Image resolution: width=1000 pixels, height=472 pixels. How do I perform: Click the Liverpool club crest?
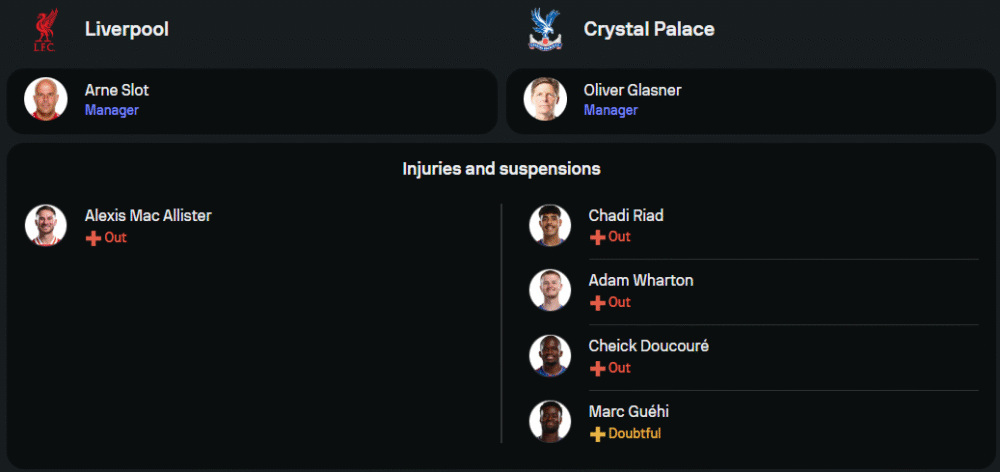pos(44,30)
